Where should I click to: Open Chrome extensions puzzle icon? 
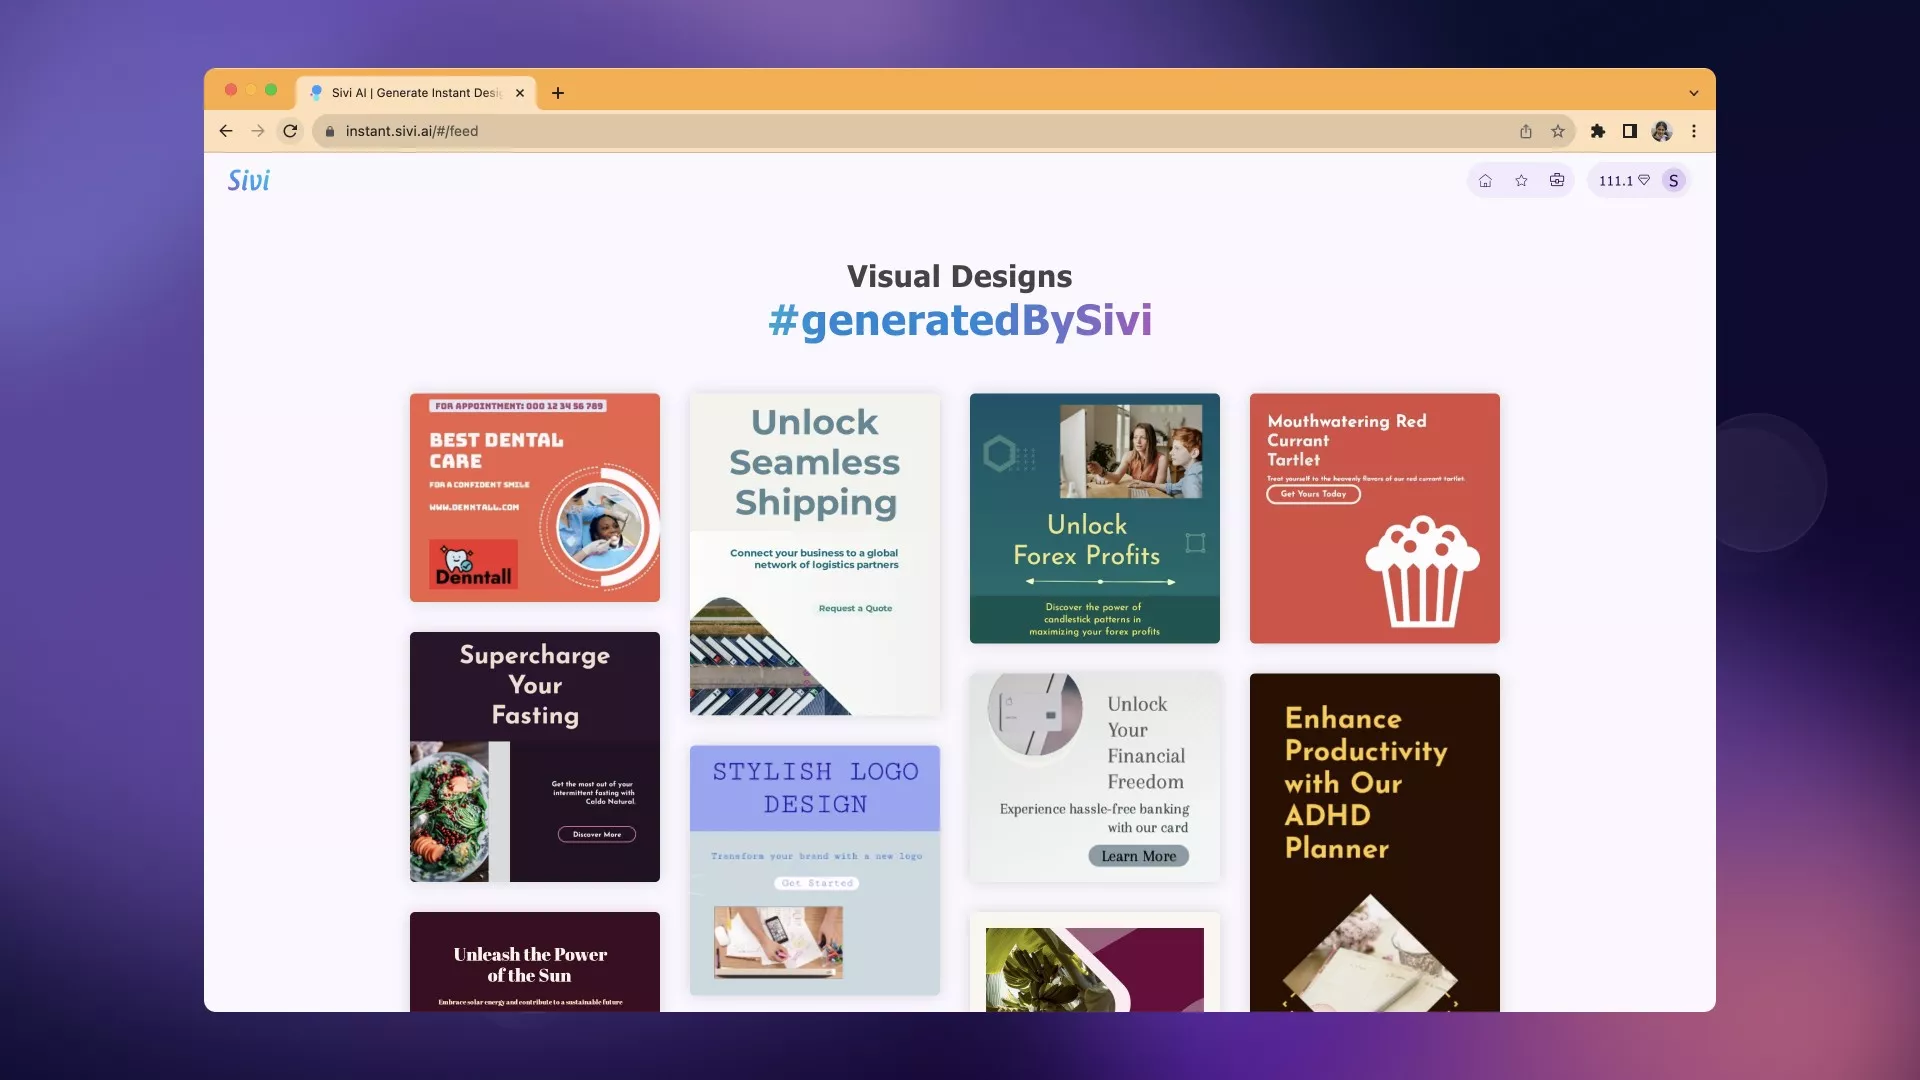(x=1598, y=131)
